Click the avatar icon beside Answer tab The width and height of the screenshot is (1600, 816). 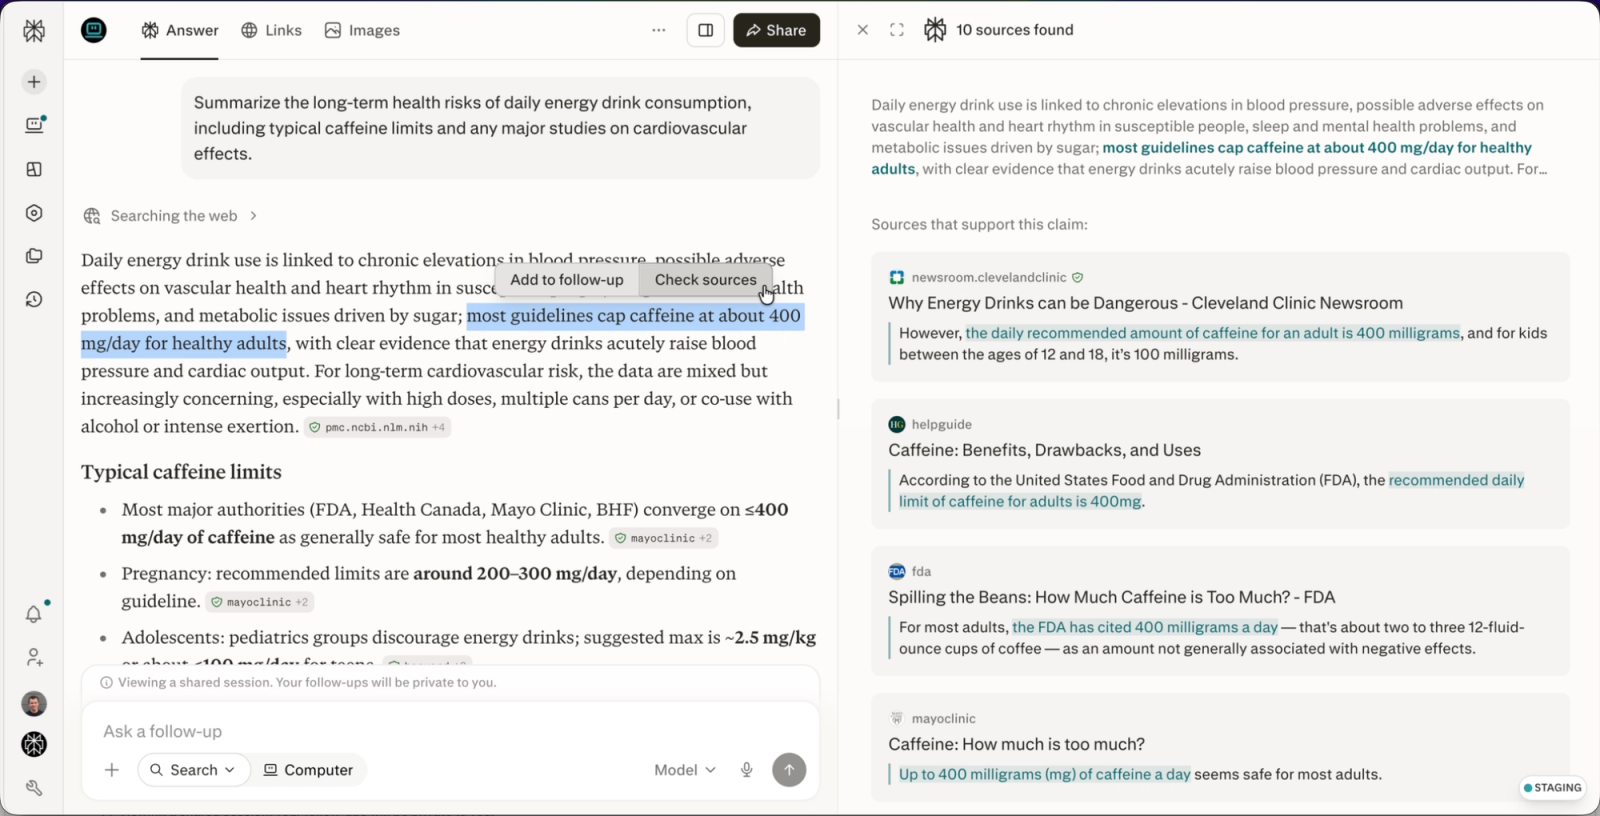pyautogui.click(x=94, y=30)
